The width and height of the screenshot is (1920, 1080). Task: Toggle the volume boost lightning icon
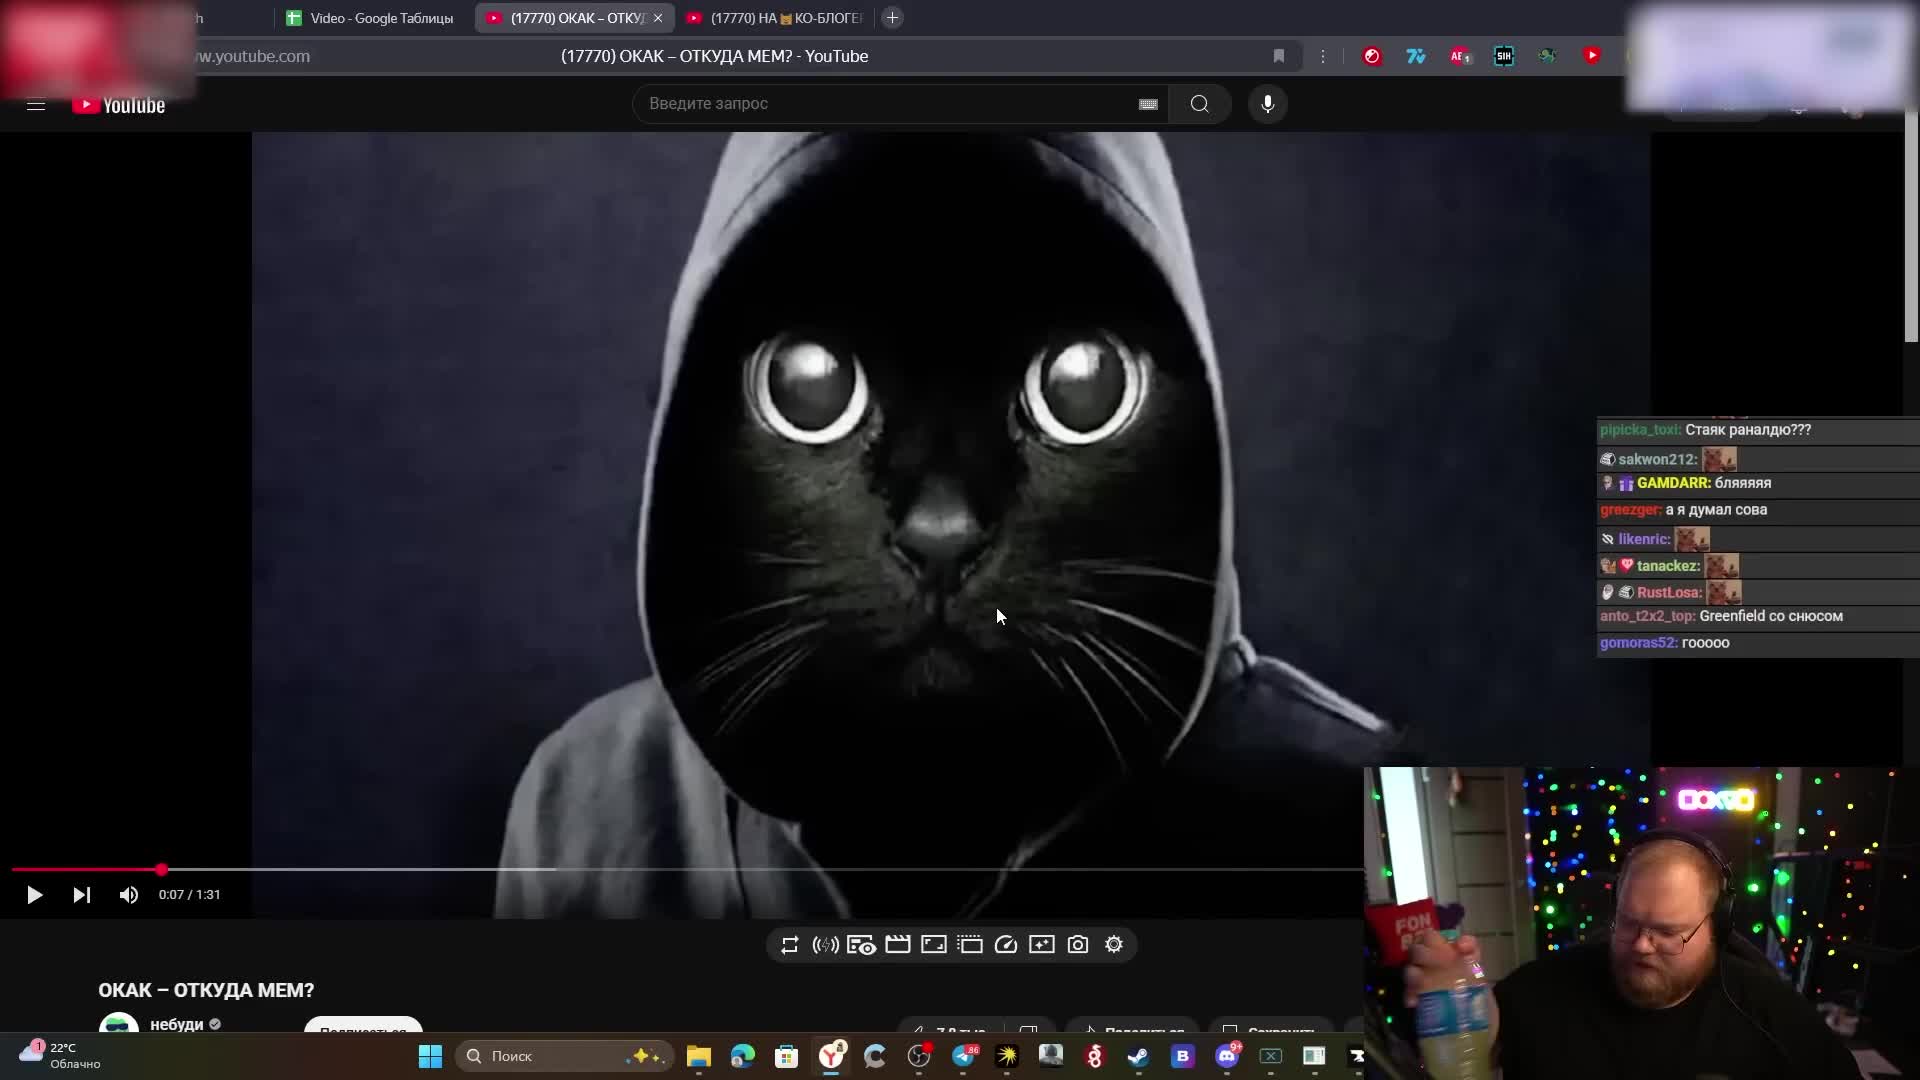click(x=825, y=945)
